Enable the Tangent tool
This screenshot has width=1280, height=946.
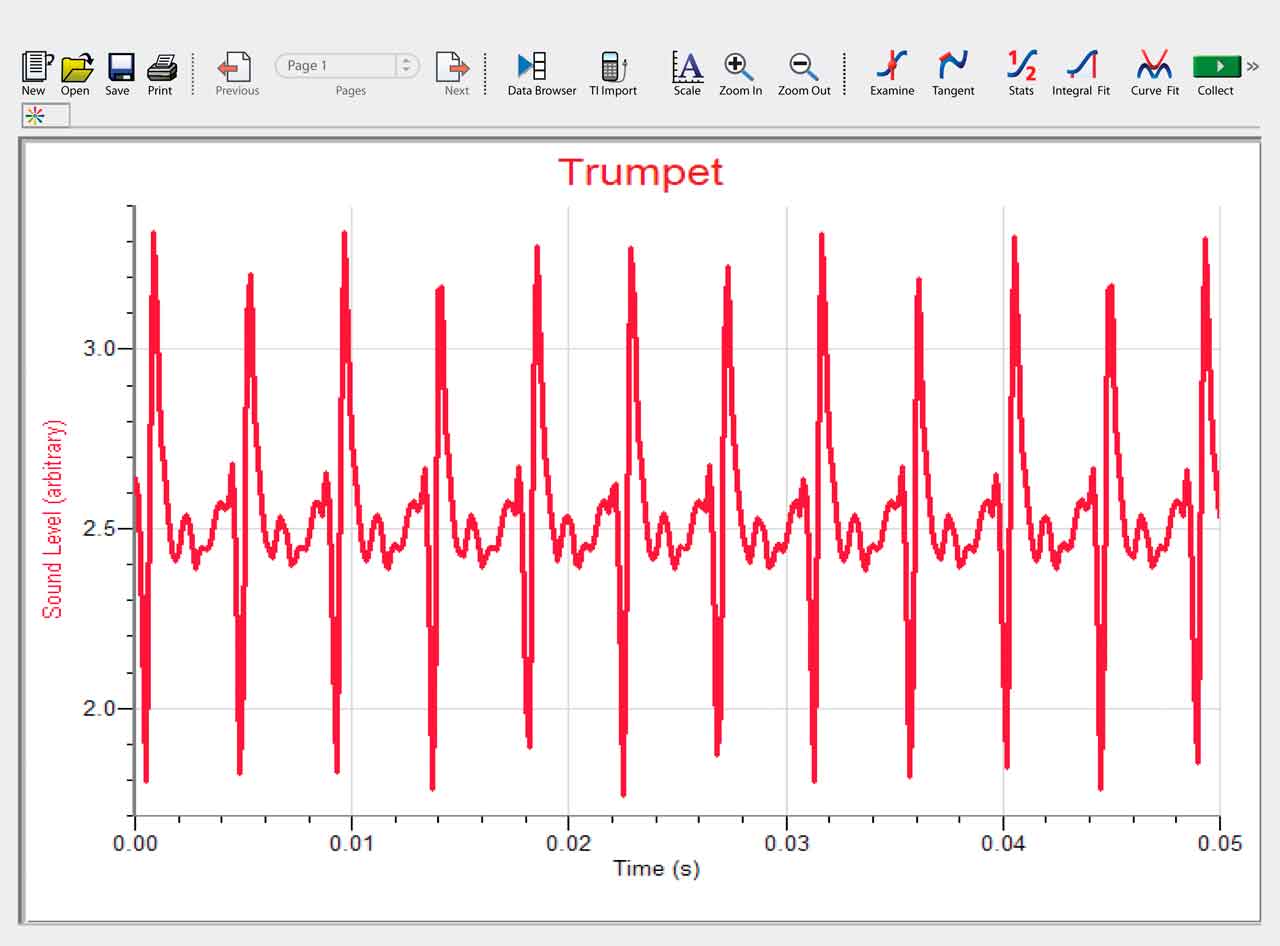pyautogui.click(x=953, y=66)
